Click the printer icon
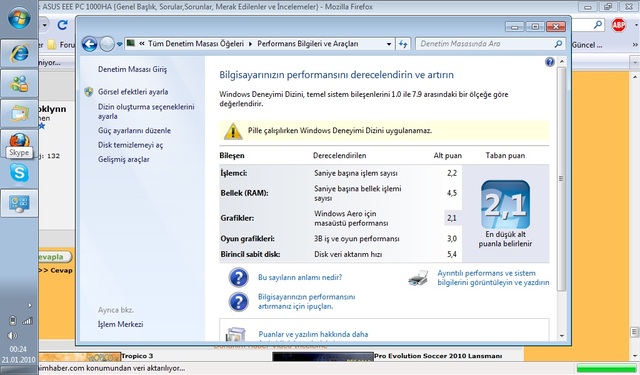The width and height of the screenshot is (640, 375). pos(418,278)
